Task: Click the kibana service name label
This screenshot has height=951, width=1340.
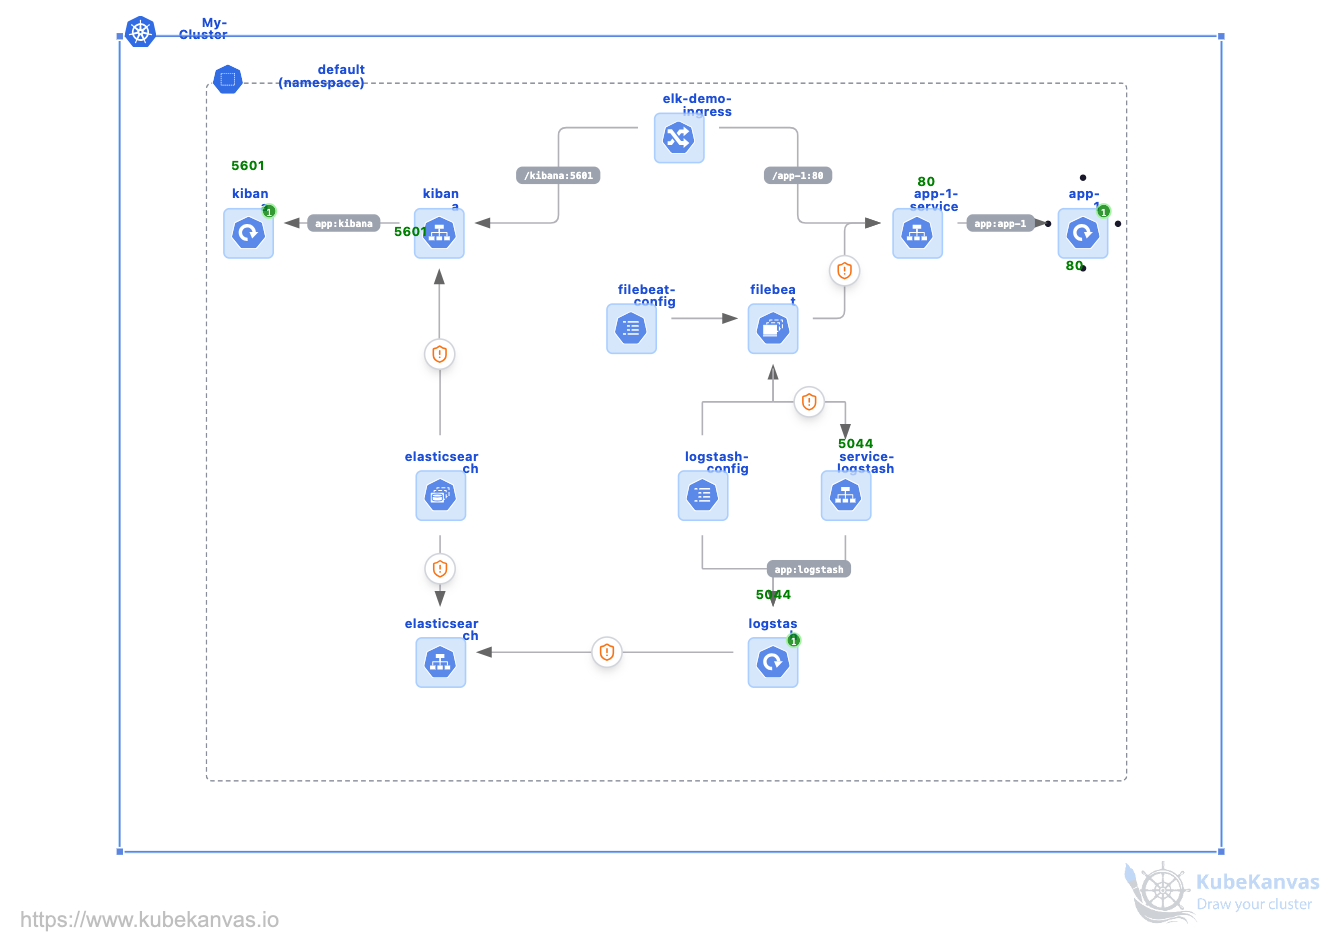Action: 441,199
